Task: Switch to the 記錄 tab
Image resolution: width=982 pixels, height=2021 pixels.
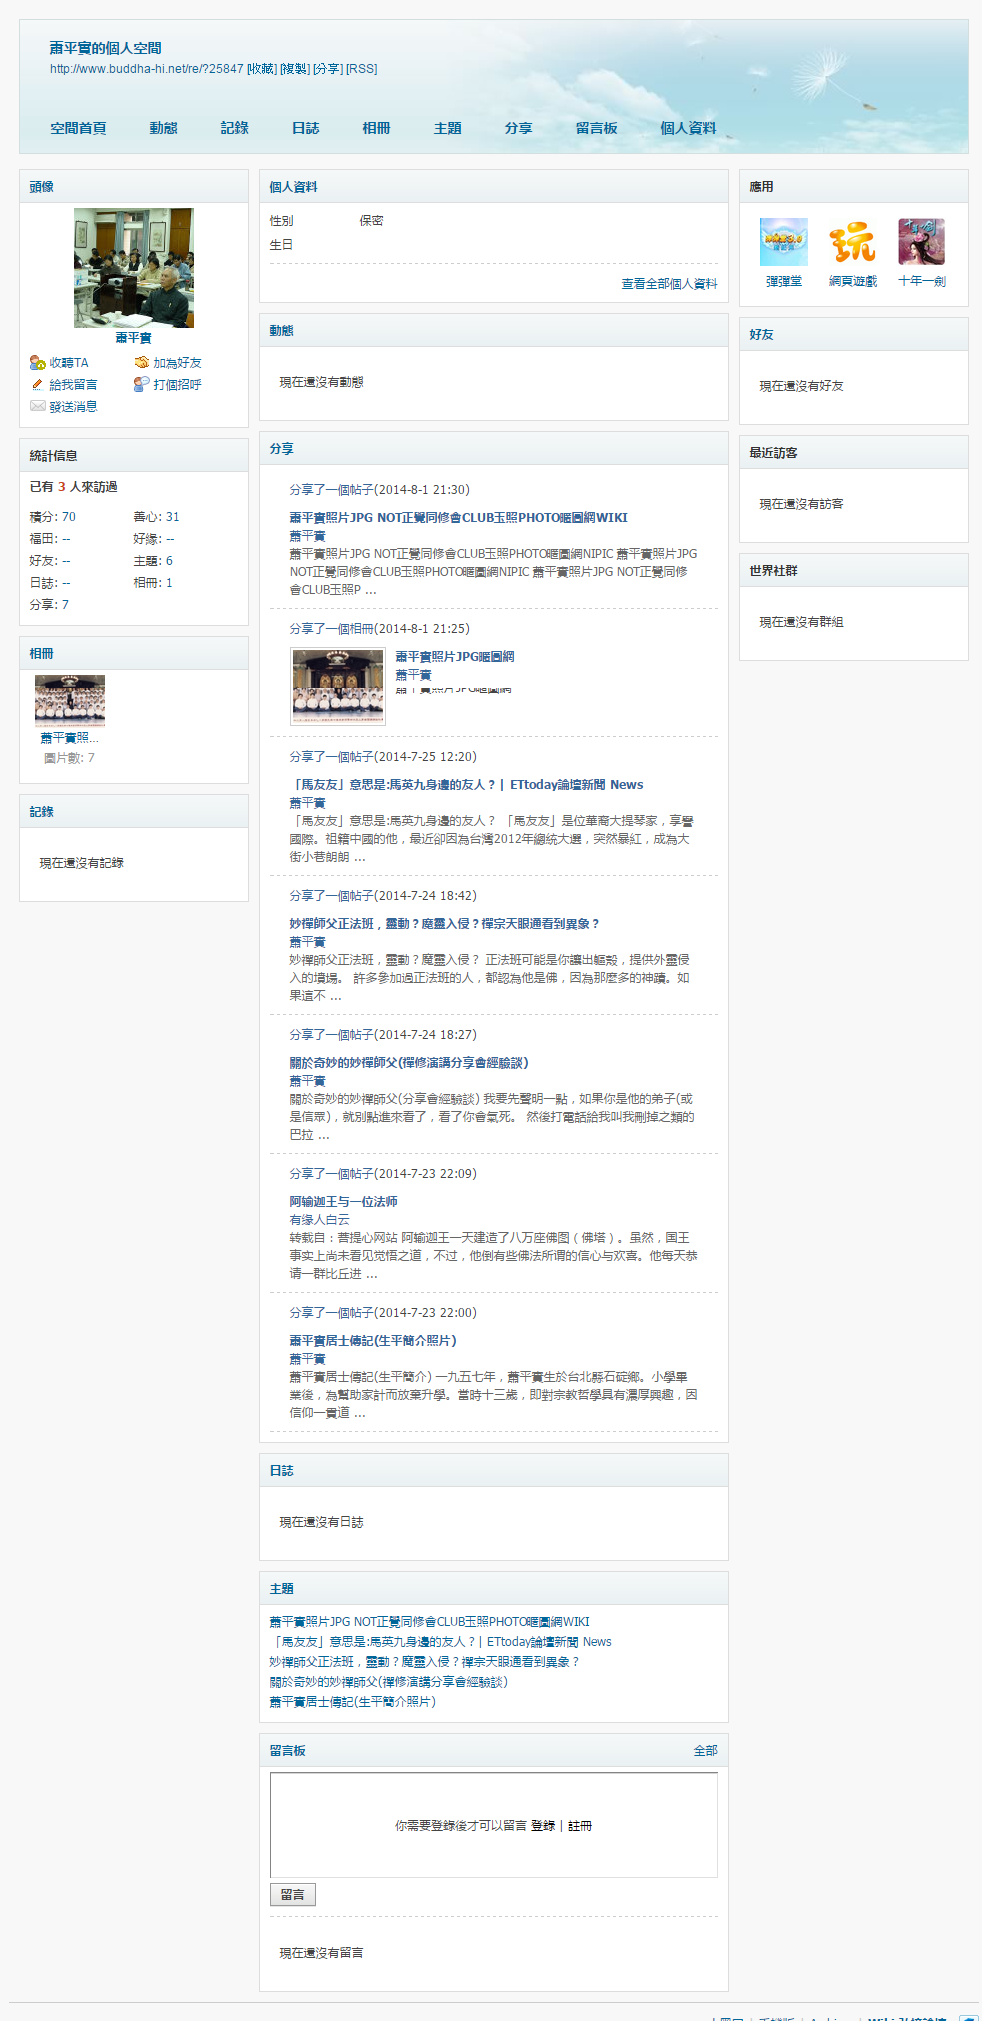Action: click(234, 128)
